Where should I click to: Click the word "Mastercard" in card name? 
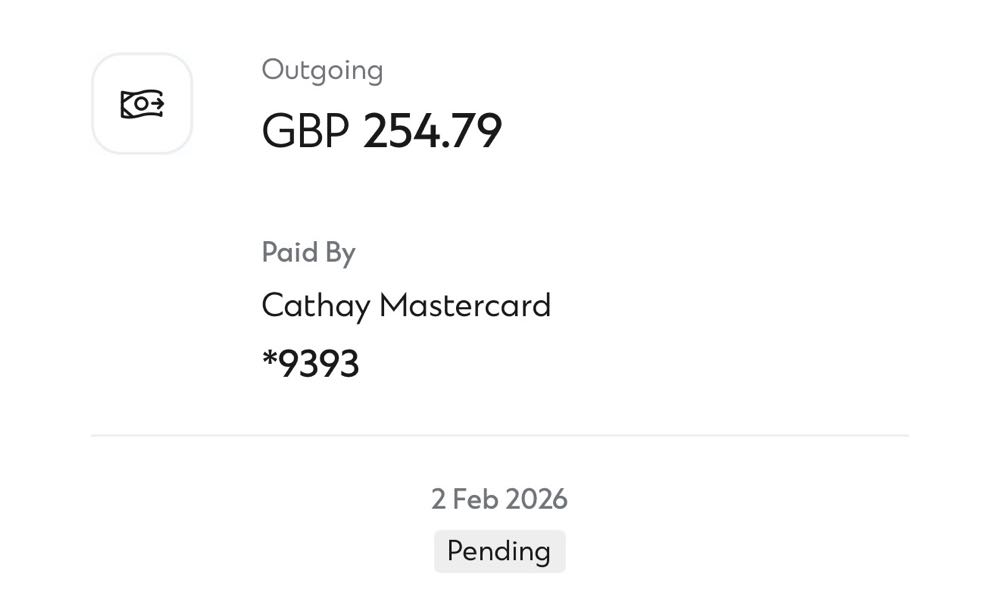coord(465,305)
